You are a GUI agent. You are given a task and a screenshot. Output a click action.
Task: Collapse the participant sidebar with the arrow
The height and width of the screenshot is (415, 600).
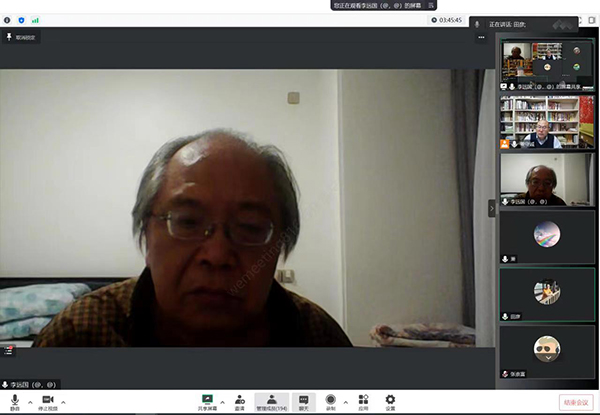[492, 208]
